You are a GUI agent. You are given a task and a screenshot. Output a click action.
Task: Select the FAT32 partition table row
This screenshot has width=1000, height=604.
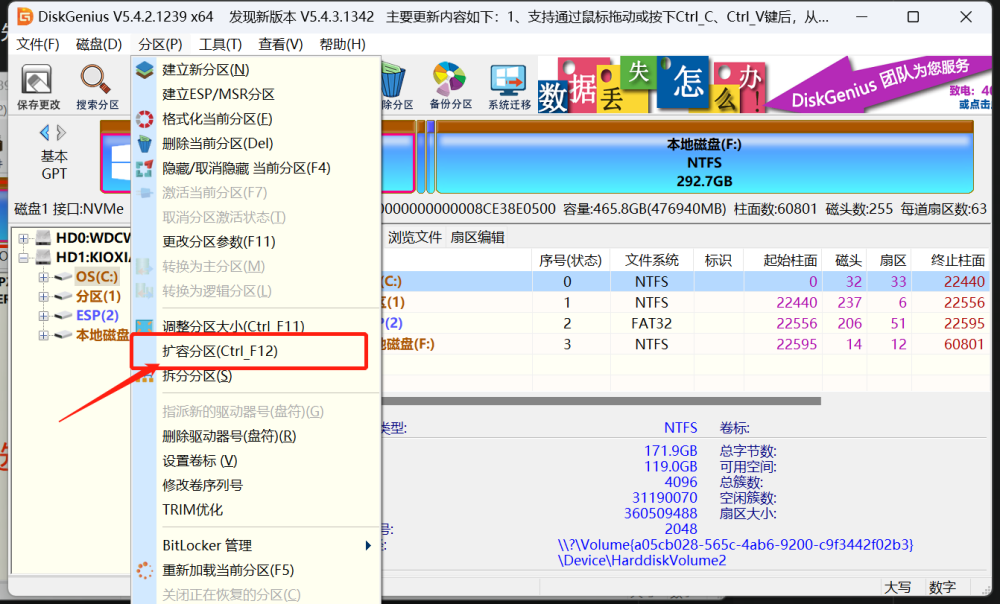point(686,323)
